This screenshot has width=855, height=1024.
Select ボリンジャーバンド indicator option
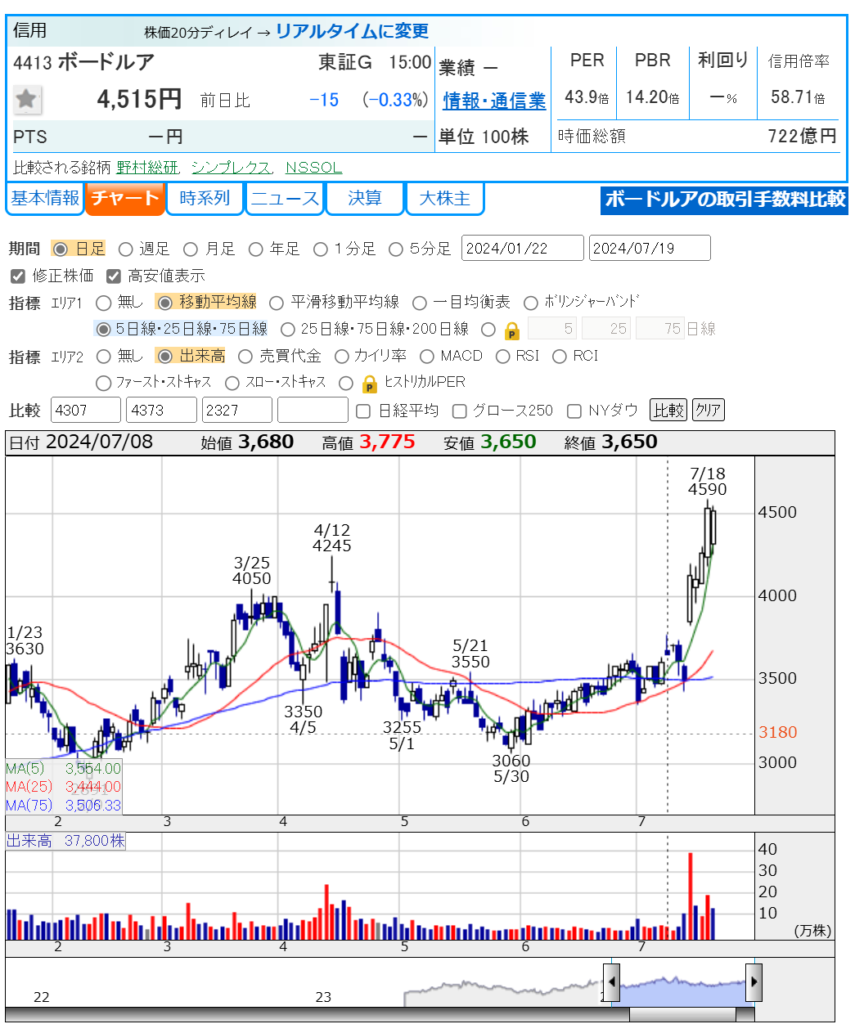click(x=529, y=302)
